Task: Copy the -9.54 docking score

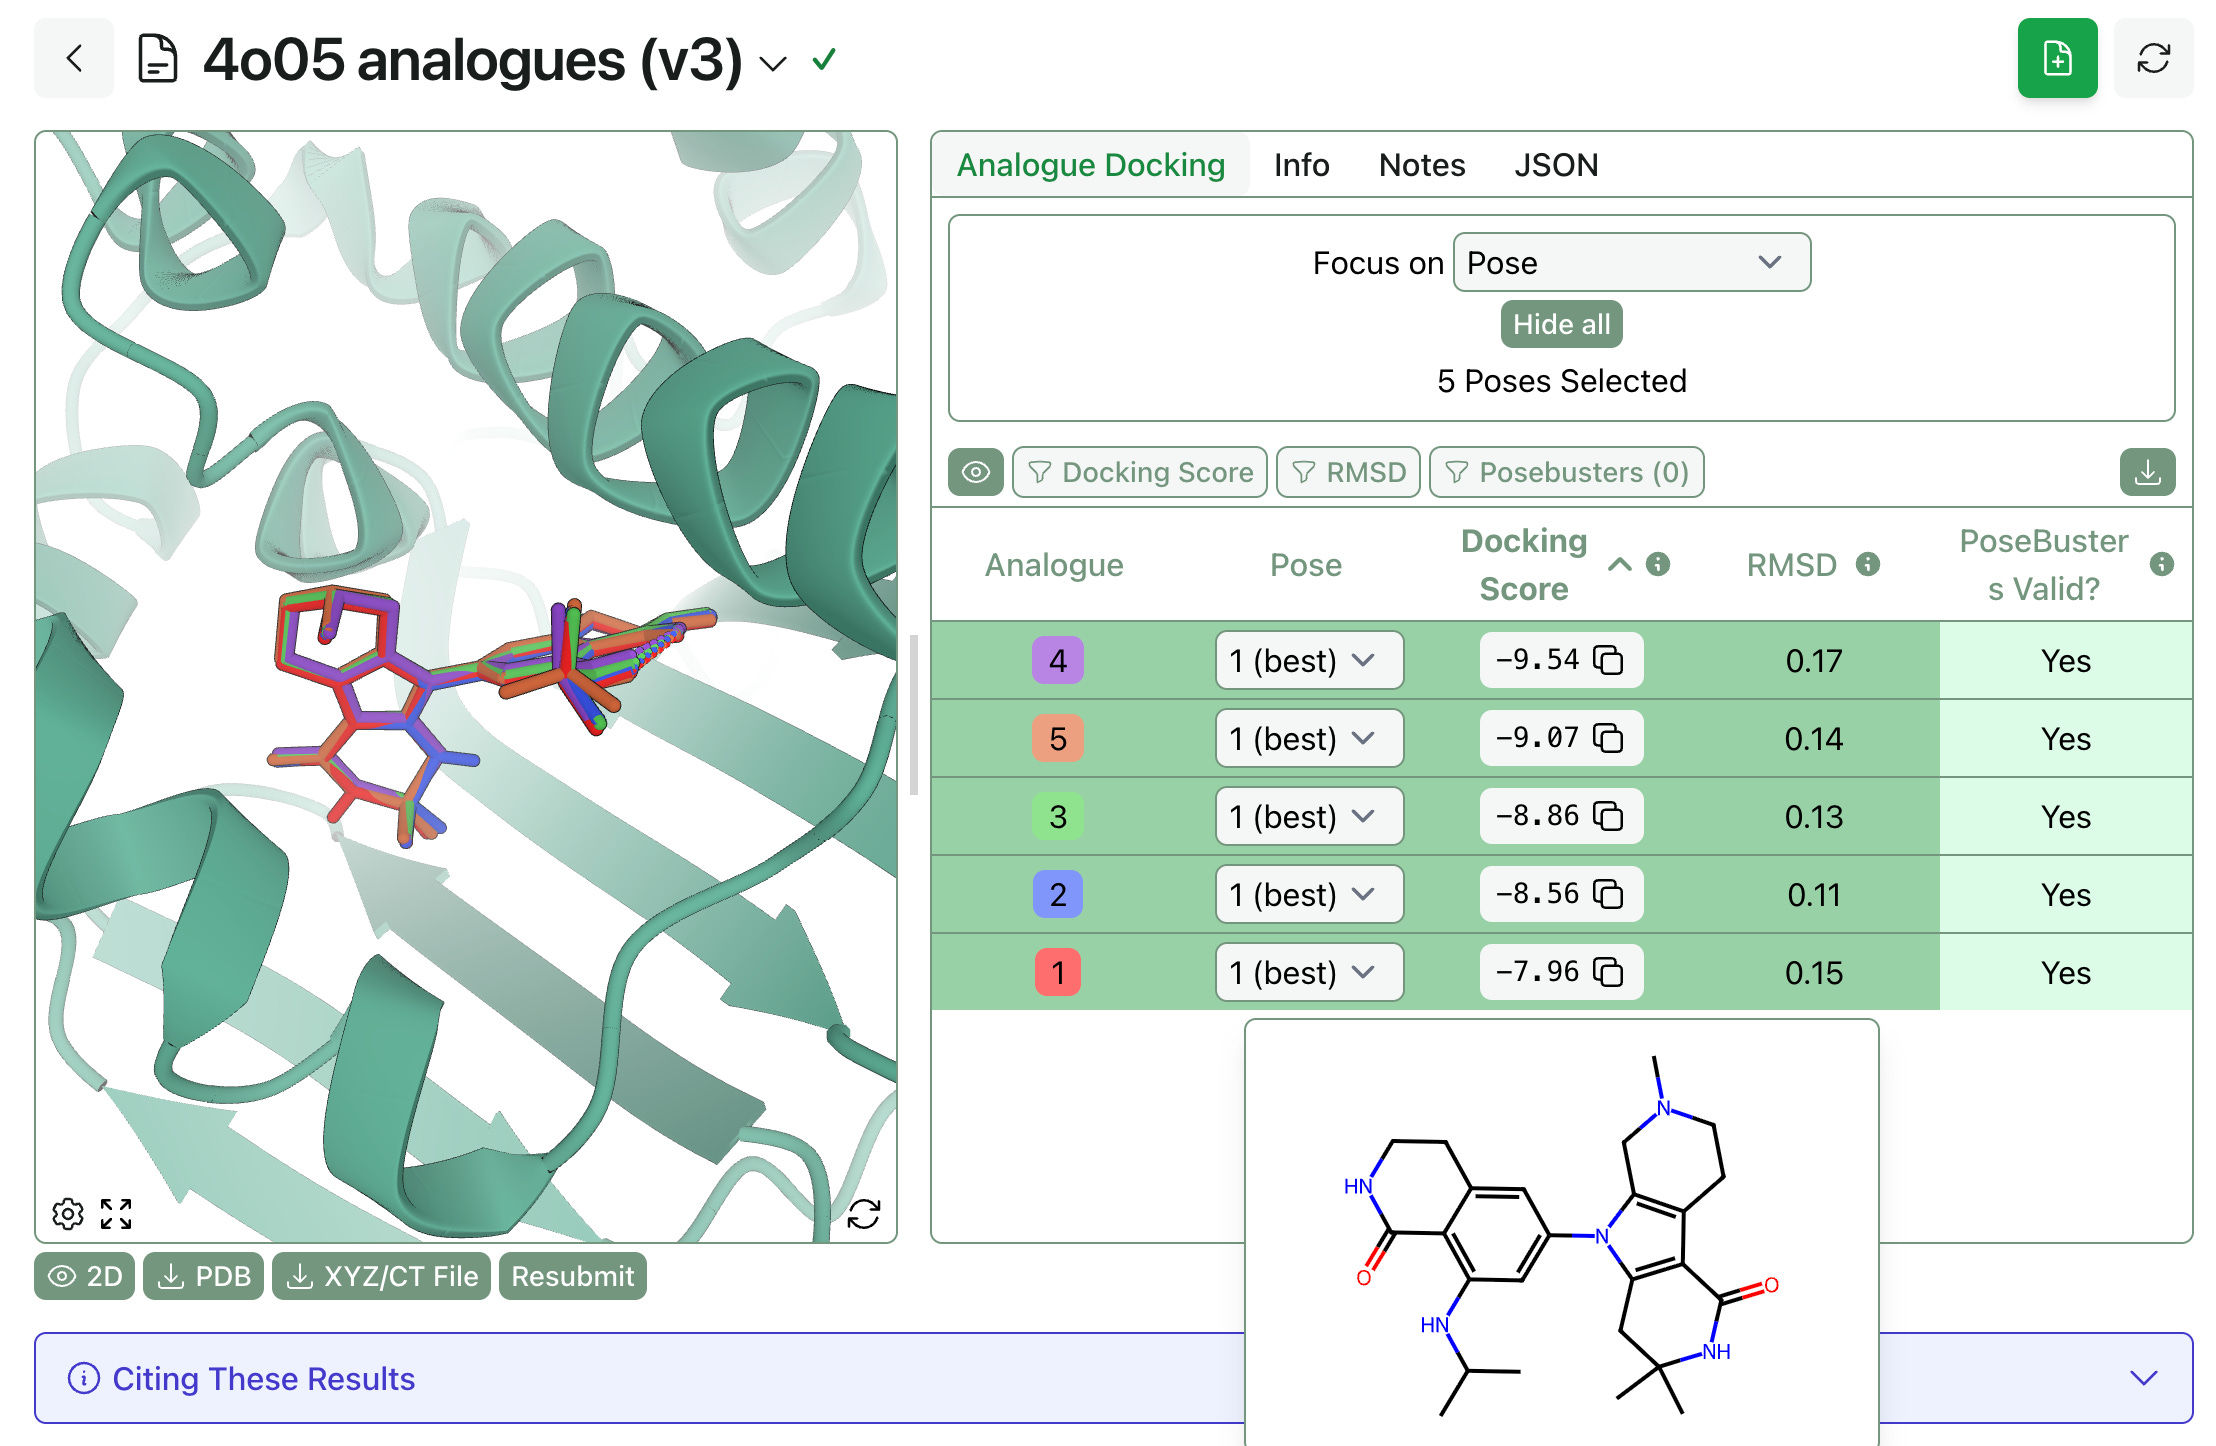Action: (1607, 661)
